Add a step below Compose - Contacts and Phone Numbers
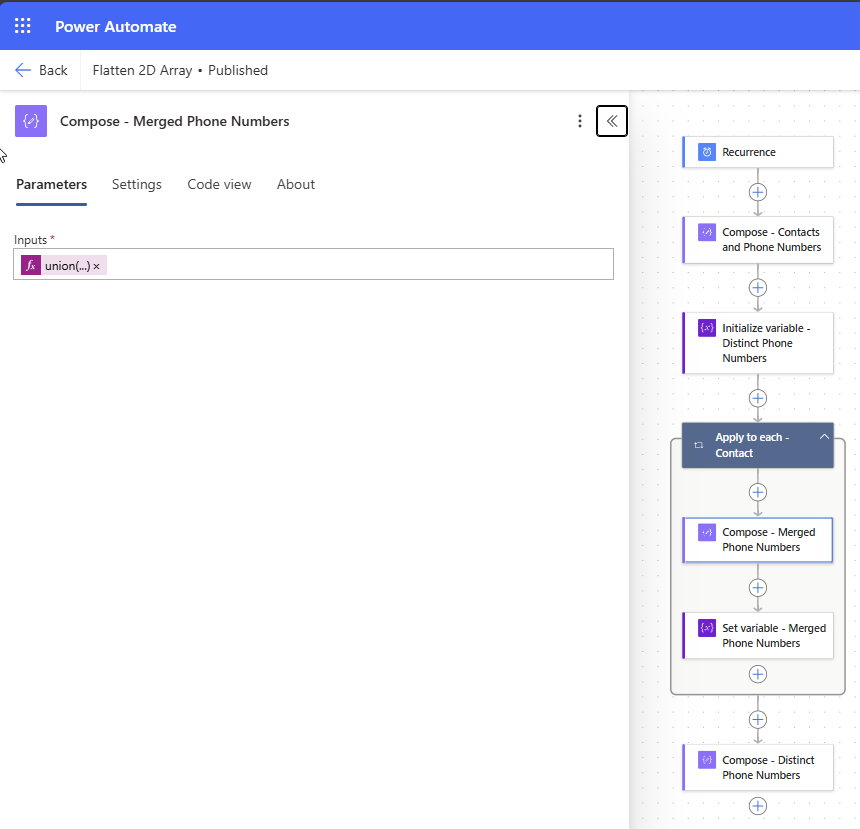Image resolution: width=860 pixels, height=829 pixels. pos(757,287)
